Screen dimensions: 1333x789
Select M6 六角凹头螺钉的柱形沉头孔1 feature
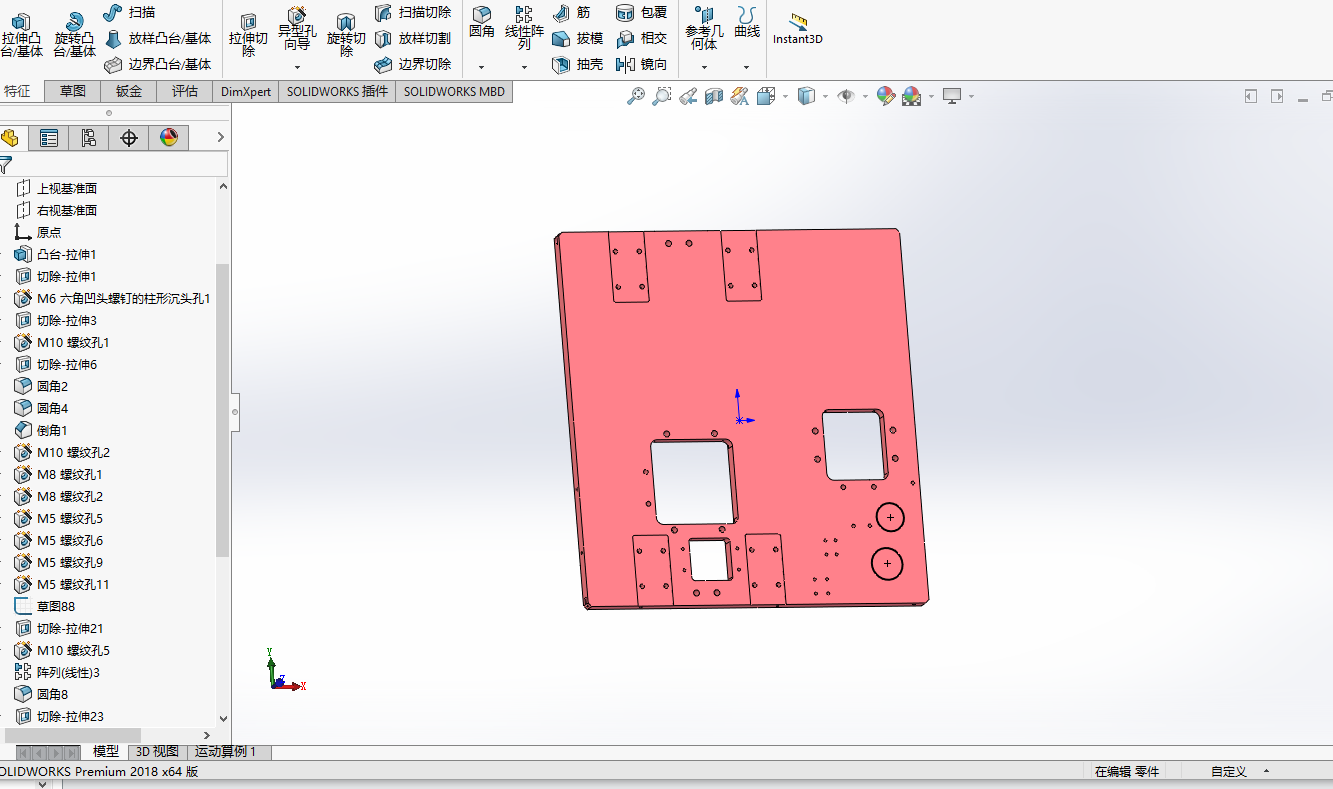coord(113,298)
